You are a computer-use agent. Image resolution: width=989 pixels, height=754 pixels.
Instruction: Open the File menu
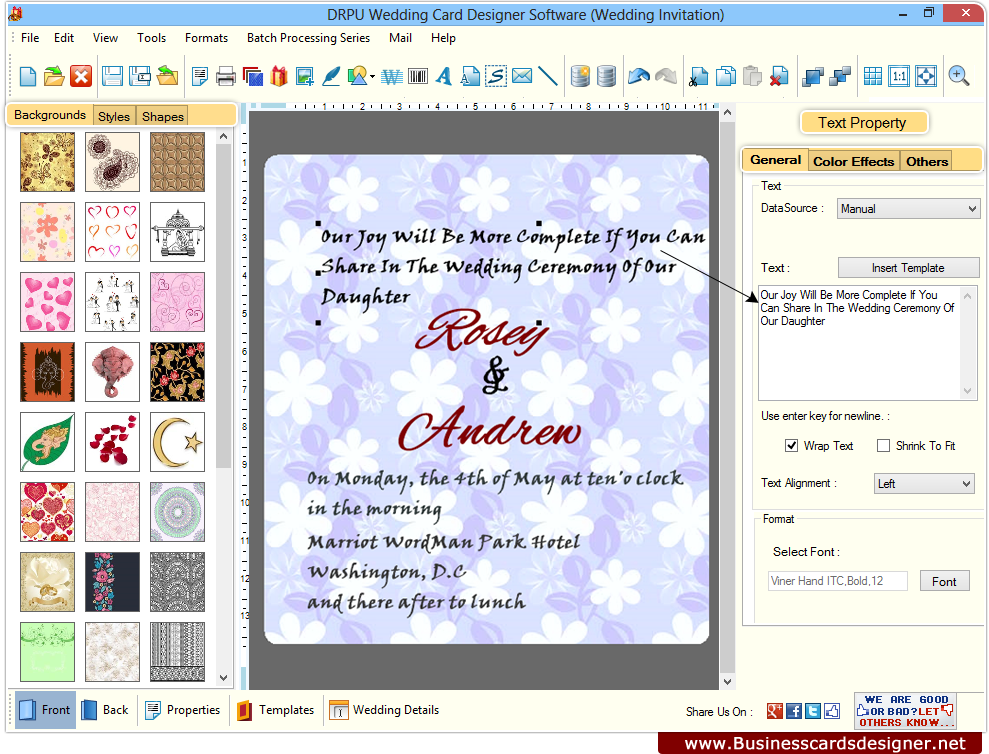coord(30,38)
